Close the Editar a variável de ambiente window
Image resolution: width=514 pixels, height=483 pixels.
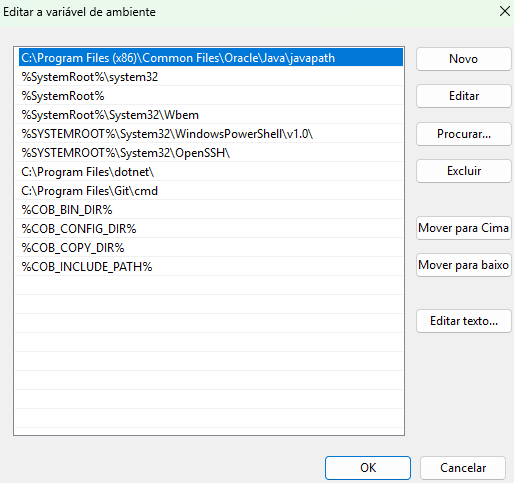(x=505, y=11)
